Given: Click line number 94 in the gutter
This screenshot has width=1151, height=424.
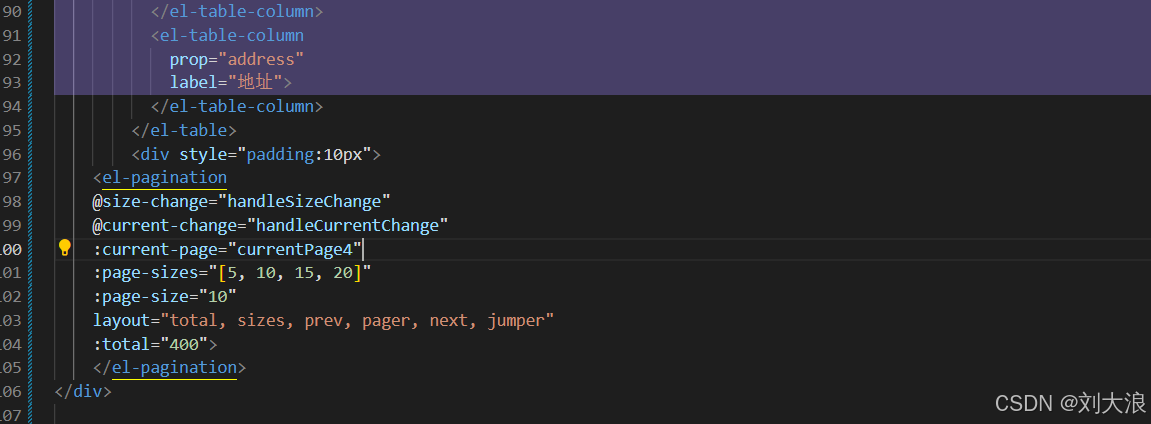Looking at the screenshot, I should [x=12, y=107].
